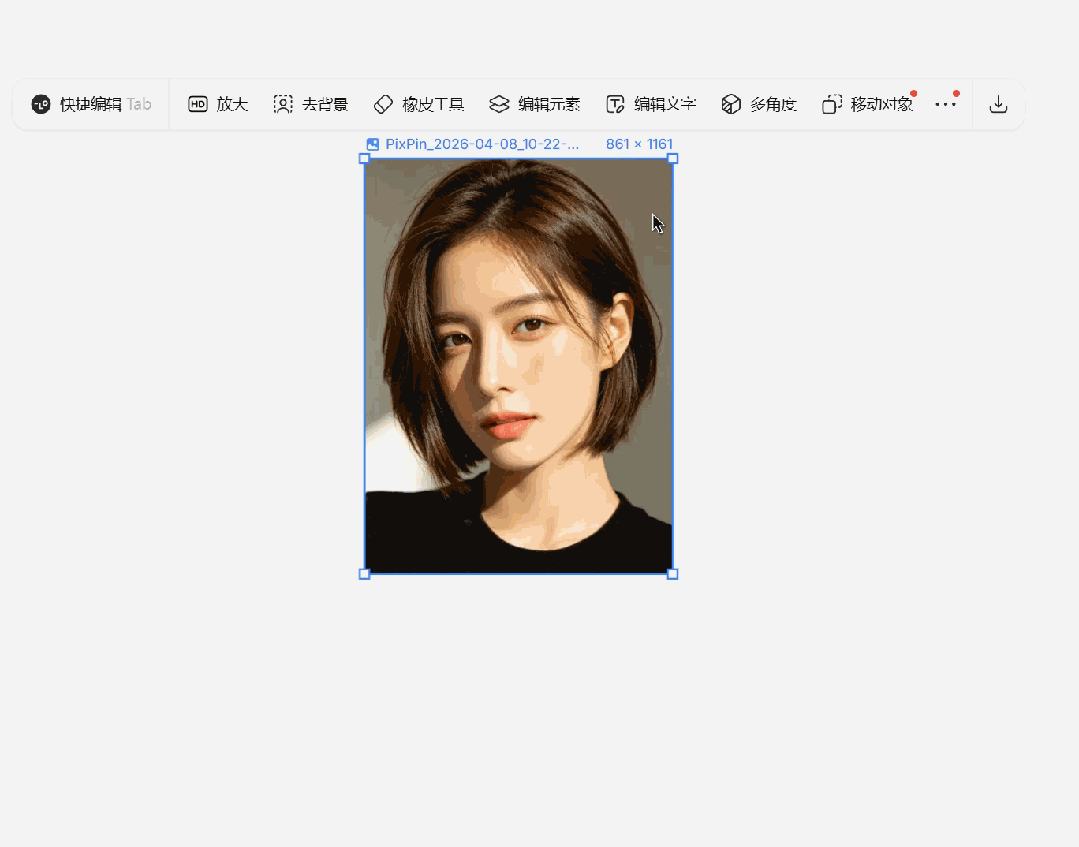Open the 快捷编辑 quick edit tool

tap(91, 105)
